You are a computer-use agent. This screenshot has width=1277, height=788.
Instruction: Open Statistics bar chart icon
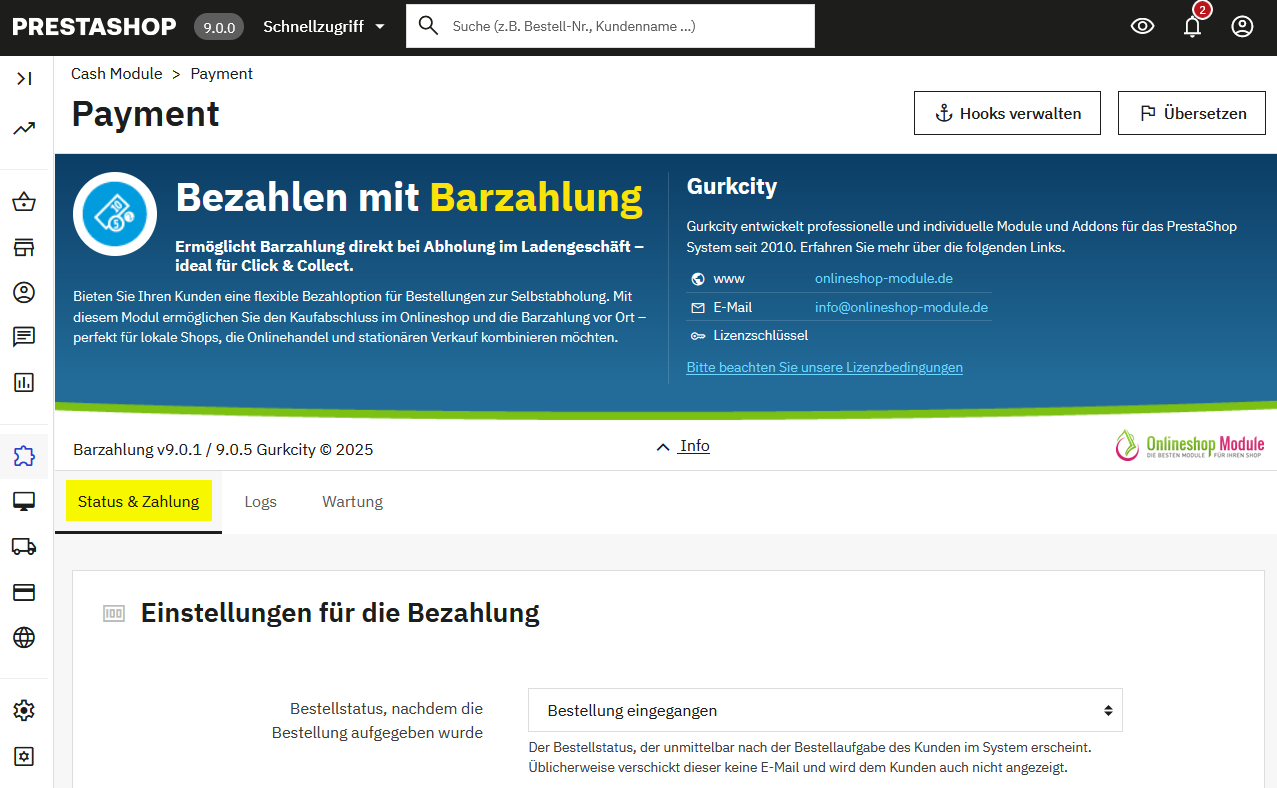[x=24, y=382]
